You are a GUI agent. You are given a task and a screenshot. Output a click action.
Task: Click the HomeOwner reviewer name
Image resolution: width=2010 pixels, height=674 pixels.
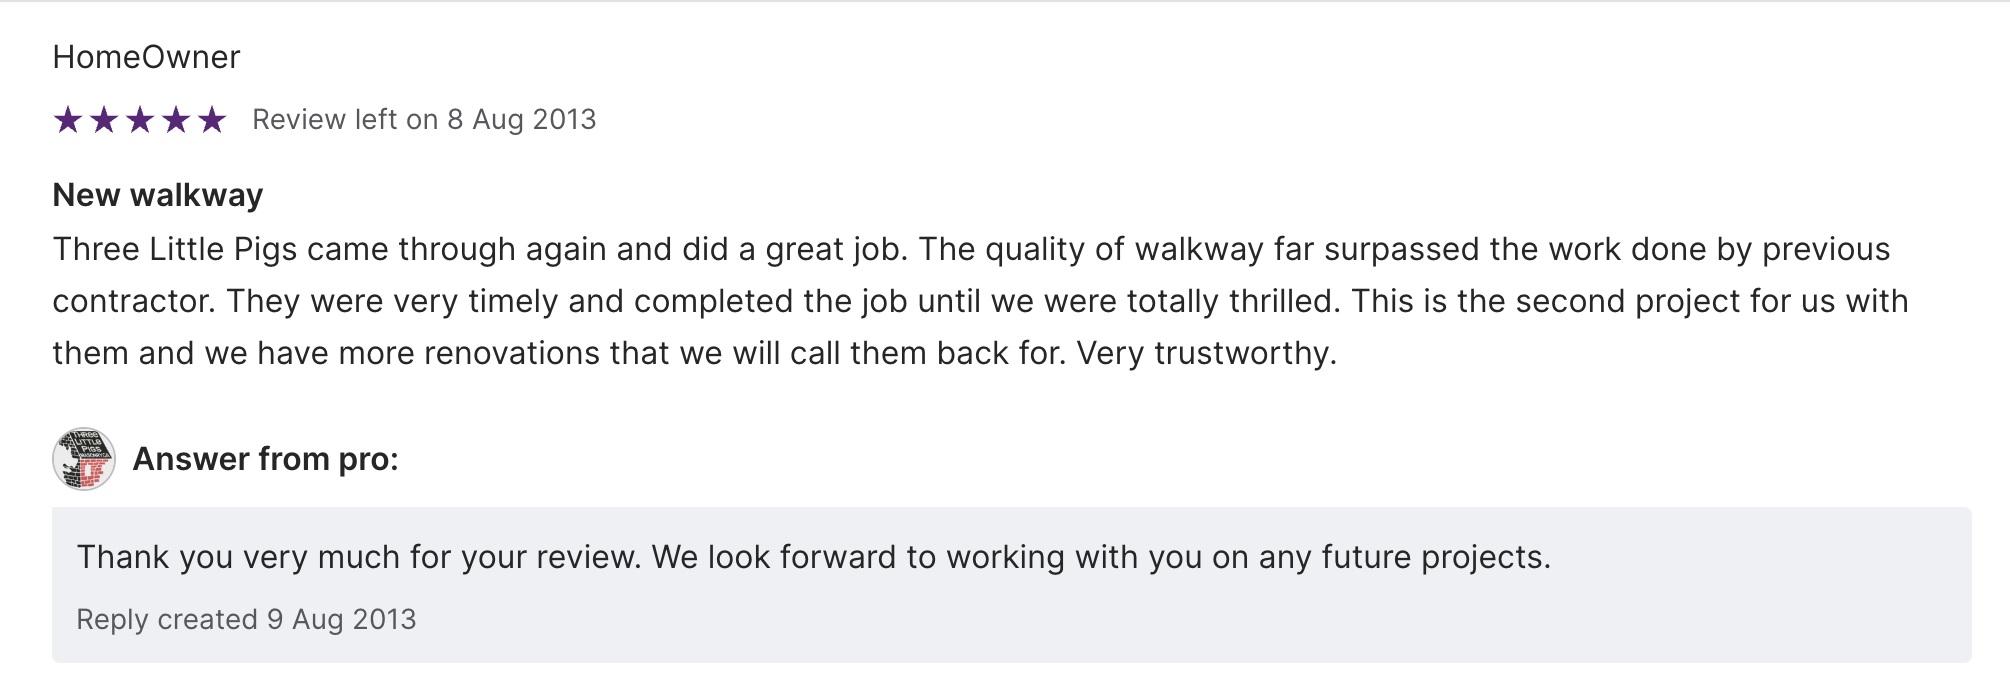pos(146,57)
